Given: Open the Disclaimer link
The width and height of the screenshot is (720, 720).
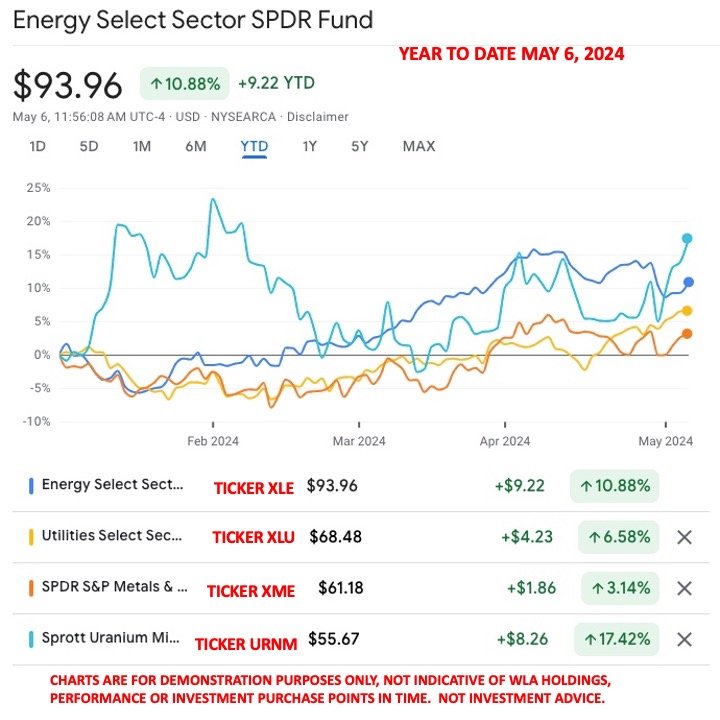Looking at the screenshot, I should point(317,117).
